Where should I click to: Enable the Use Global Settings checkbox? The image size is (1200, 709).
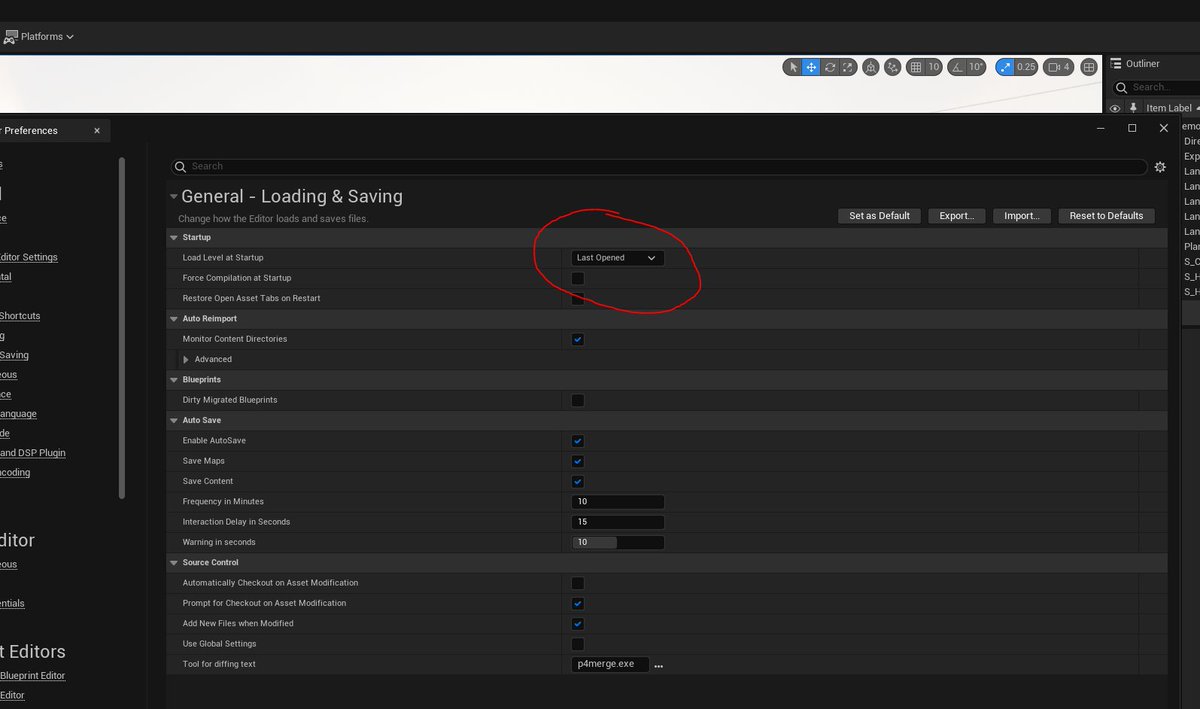point(578,644)
